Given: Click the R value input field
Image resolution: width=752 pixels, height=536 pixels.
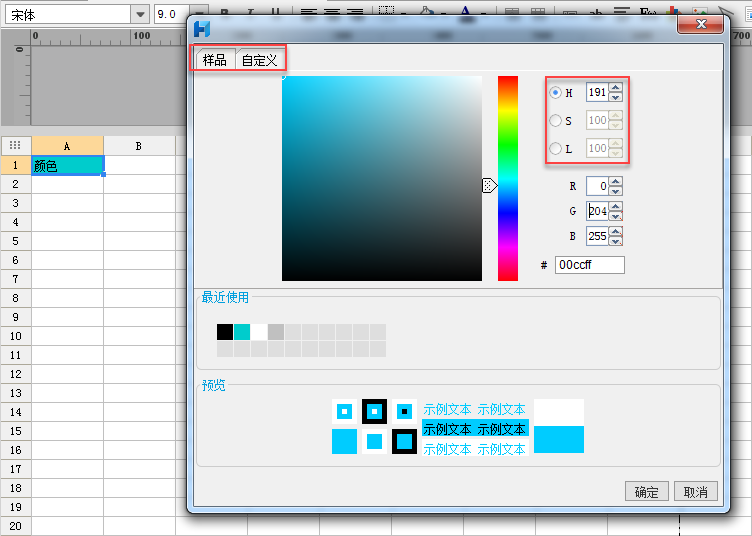Looking at the screenshot, I should point(597,186).
